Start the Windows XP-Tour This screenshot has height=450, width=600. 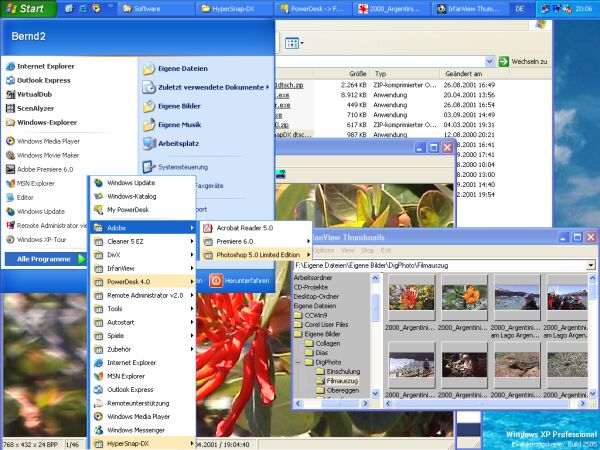tap(36, 240)
